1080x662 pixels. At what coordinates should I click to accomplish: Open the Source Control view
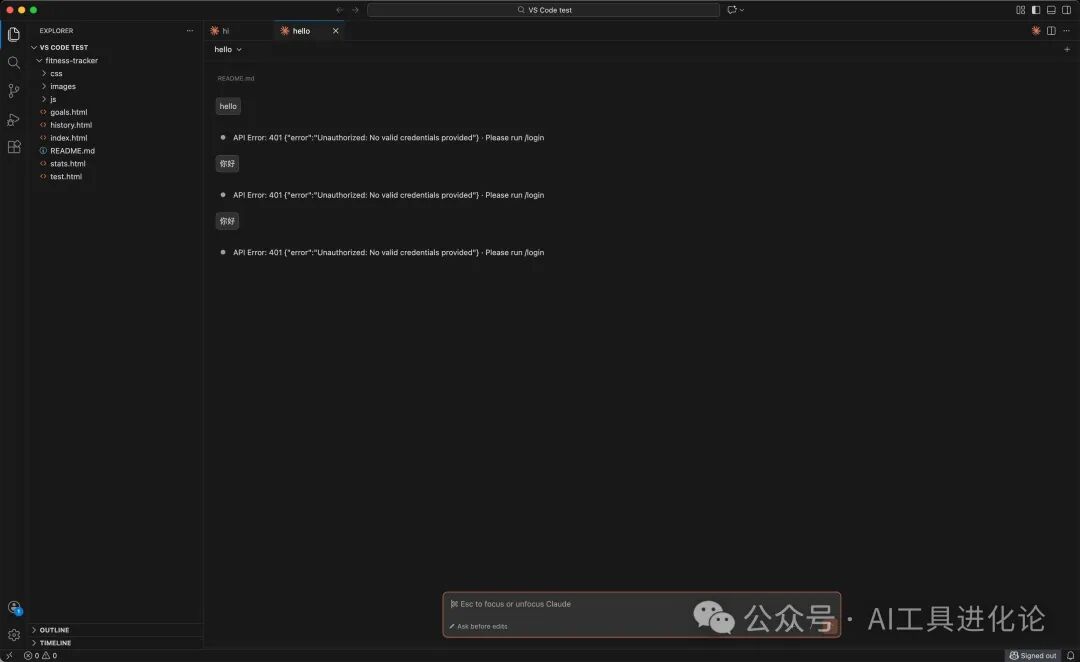coord(14,91)
